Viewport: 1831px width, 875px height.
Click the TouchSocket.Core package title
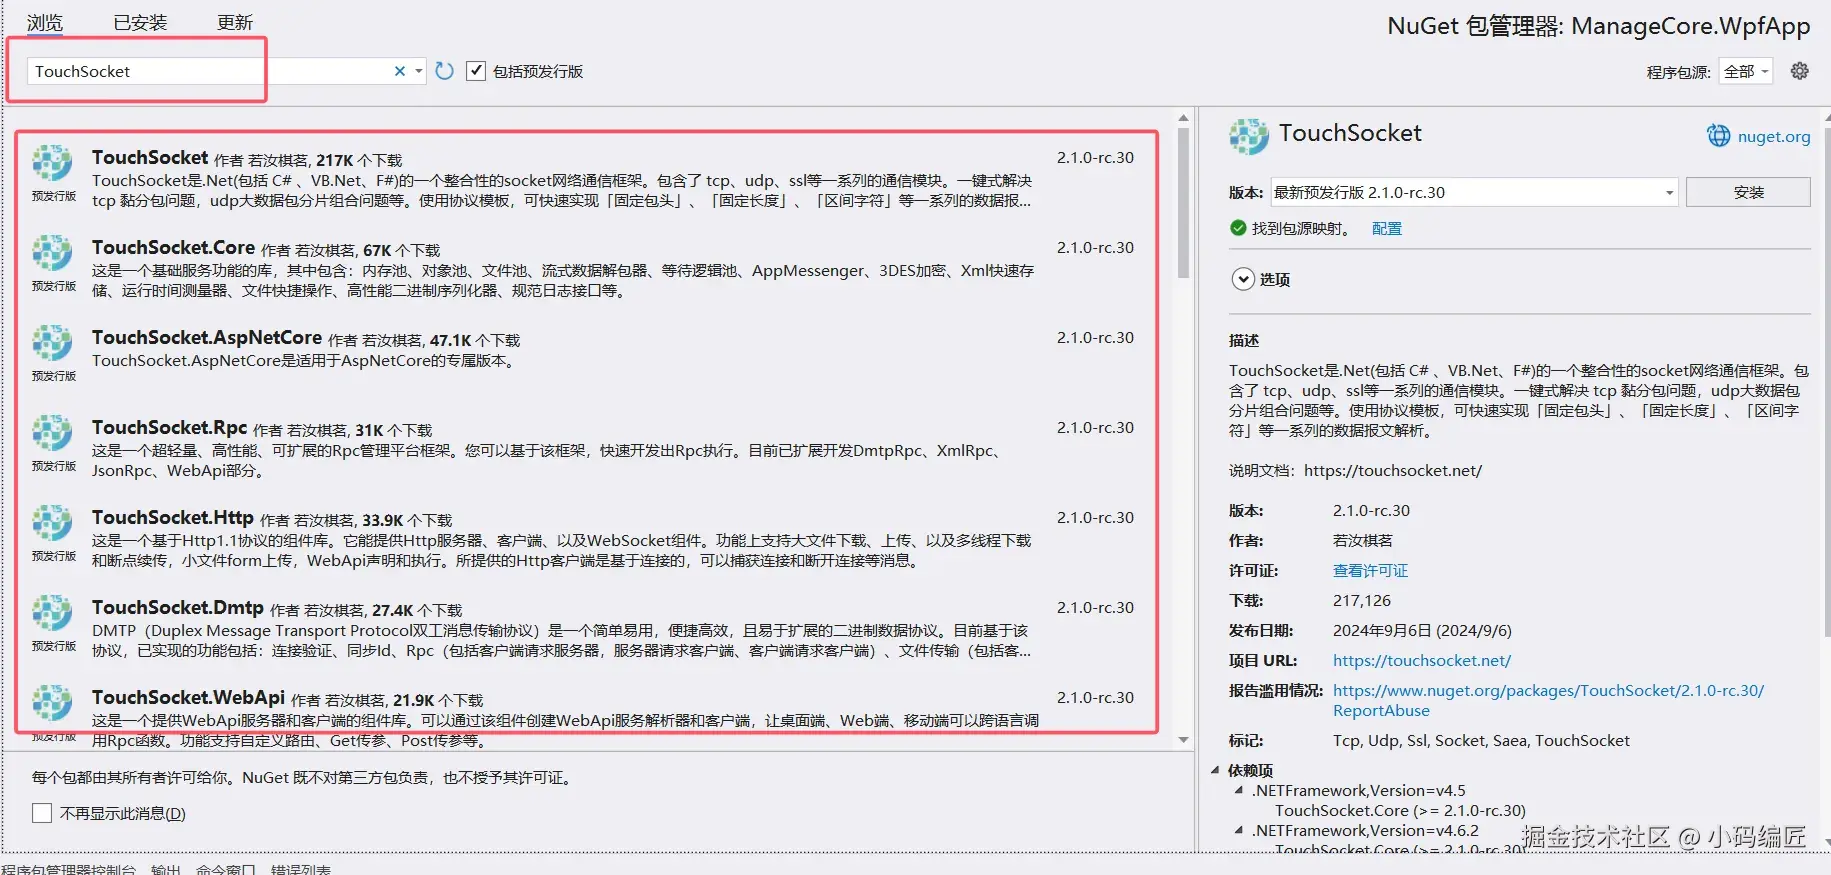point(173,247)
